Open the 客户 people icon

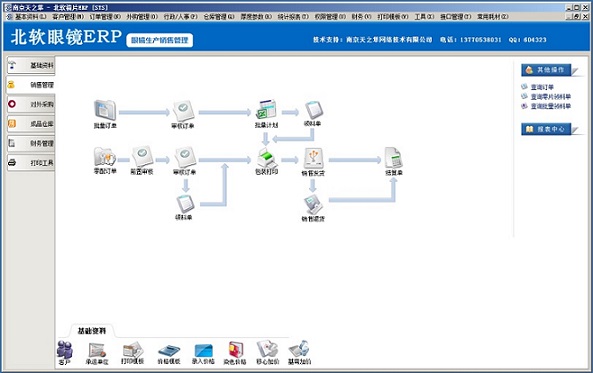point(65,350)
